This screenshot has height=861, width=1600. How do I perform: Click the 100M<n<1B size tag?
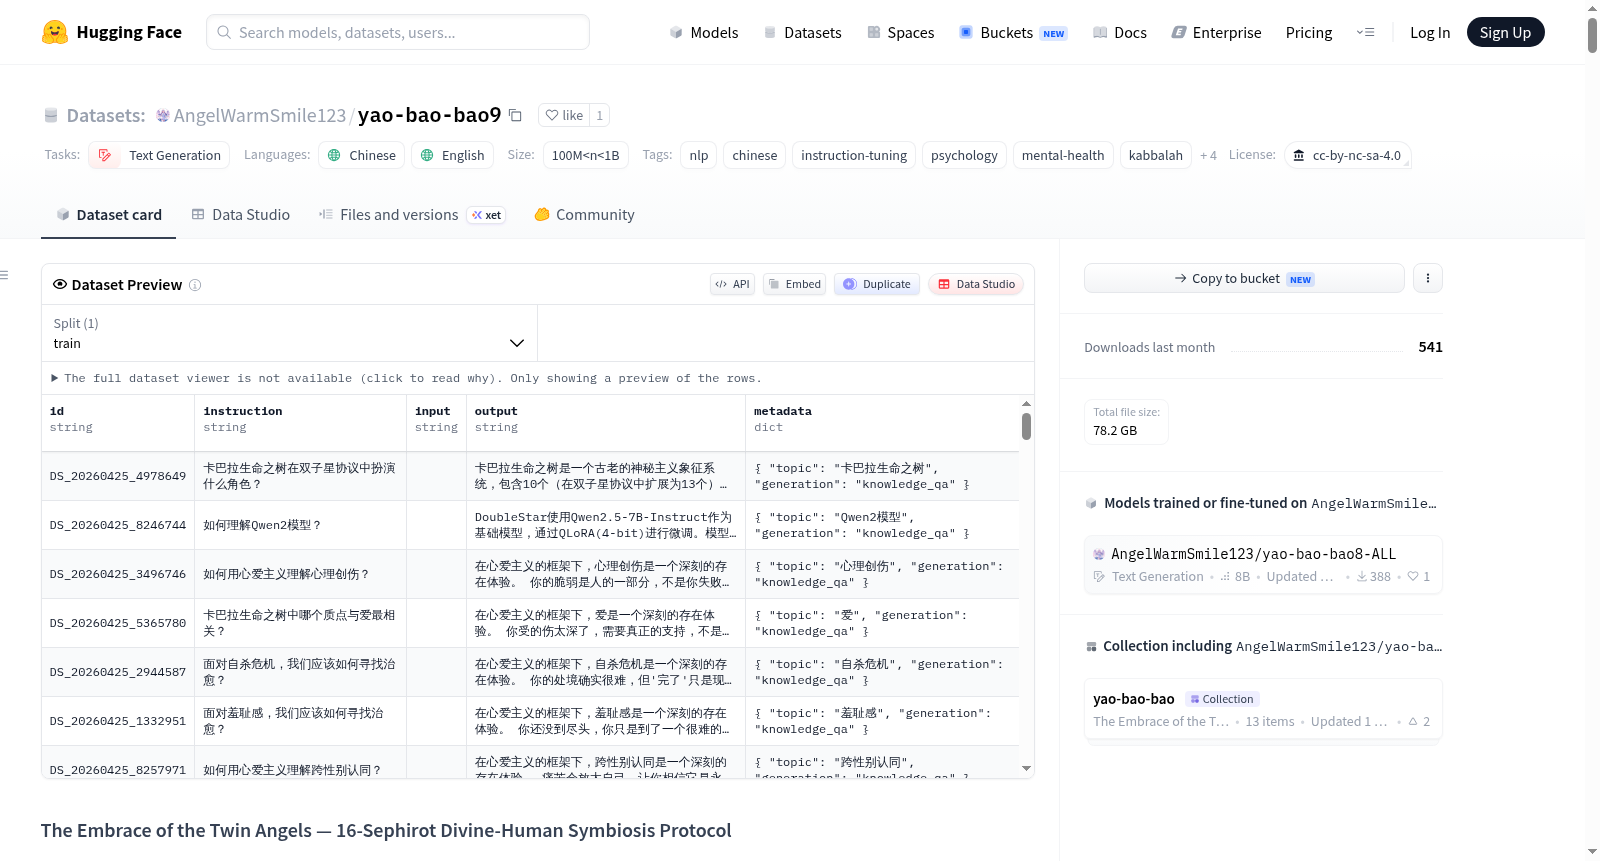pos(586,155)
